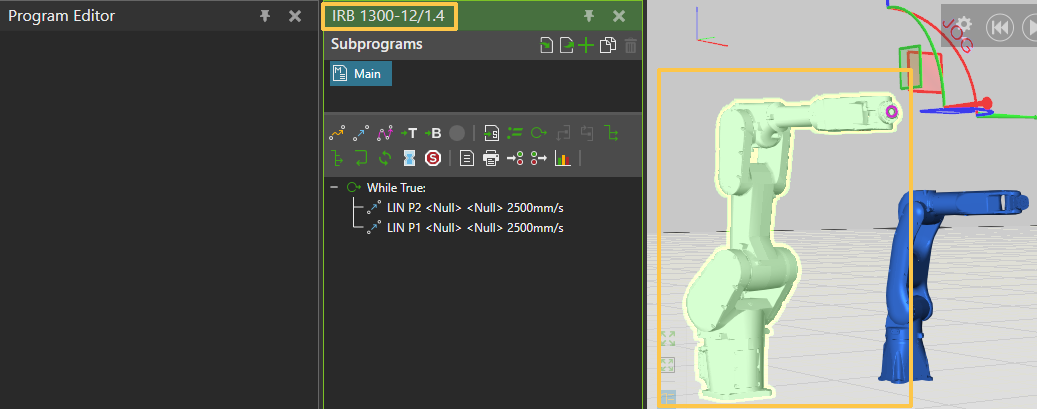
Task: Collapse the While True loop node
Action: point(333,188)
